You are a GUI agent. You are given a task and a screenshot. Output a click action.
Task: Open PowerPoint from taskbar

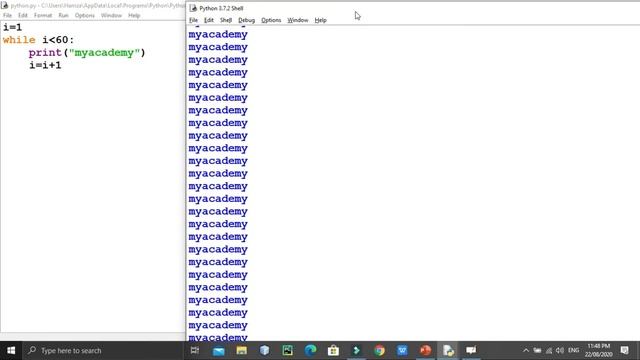coord(425,350)
